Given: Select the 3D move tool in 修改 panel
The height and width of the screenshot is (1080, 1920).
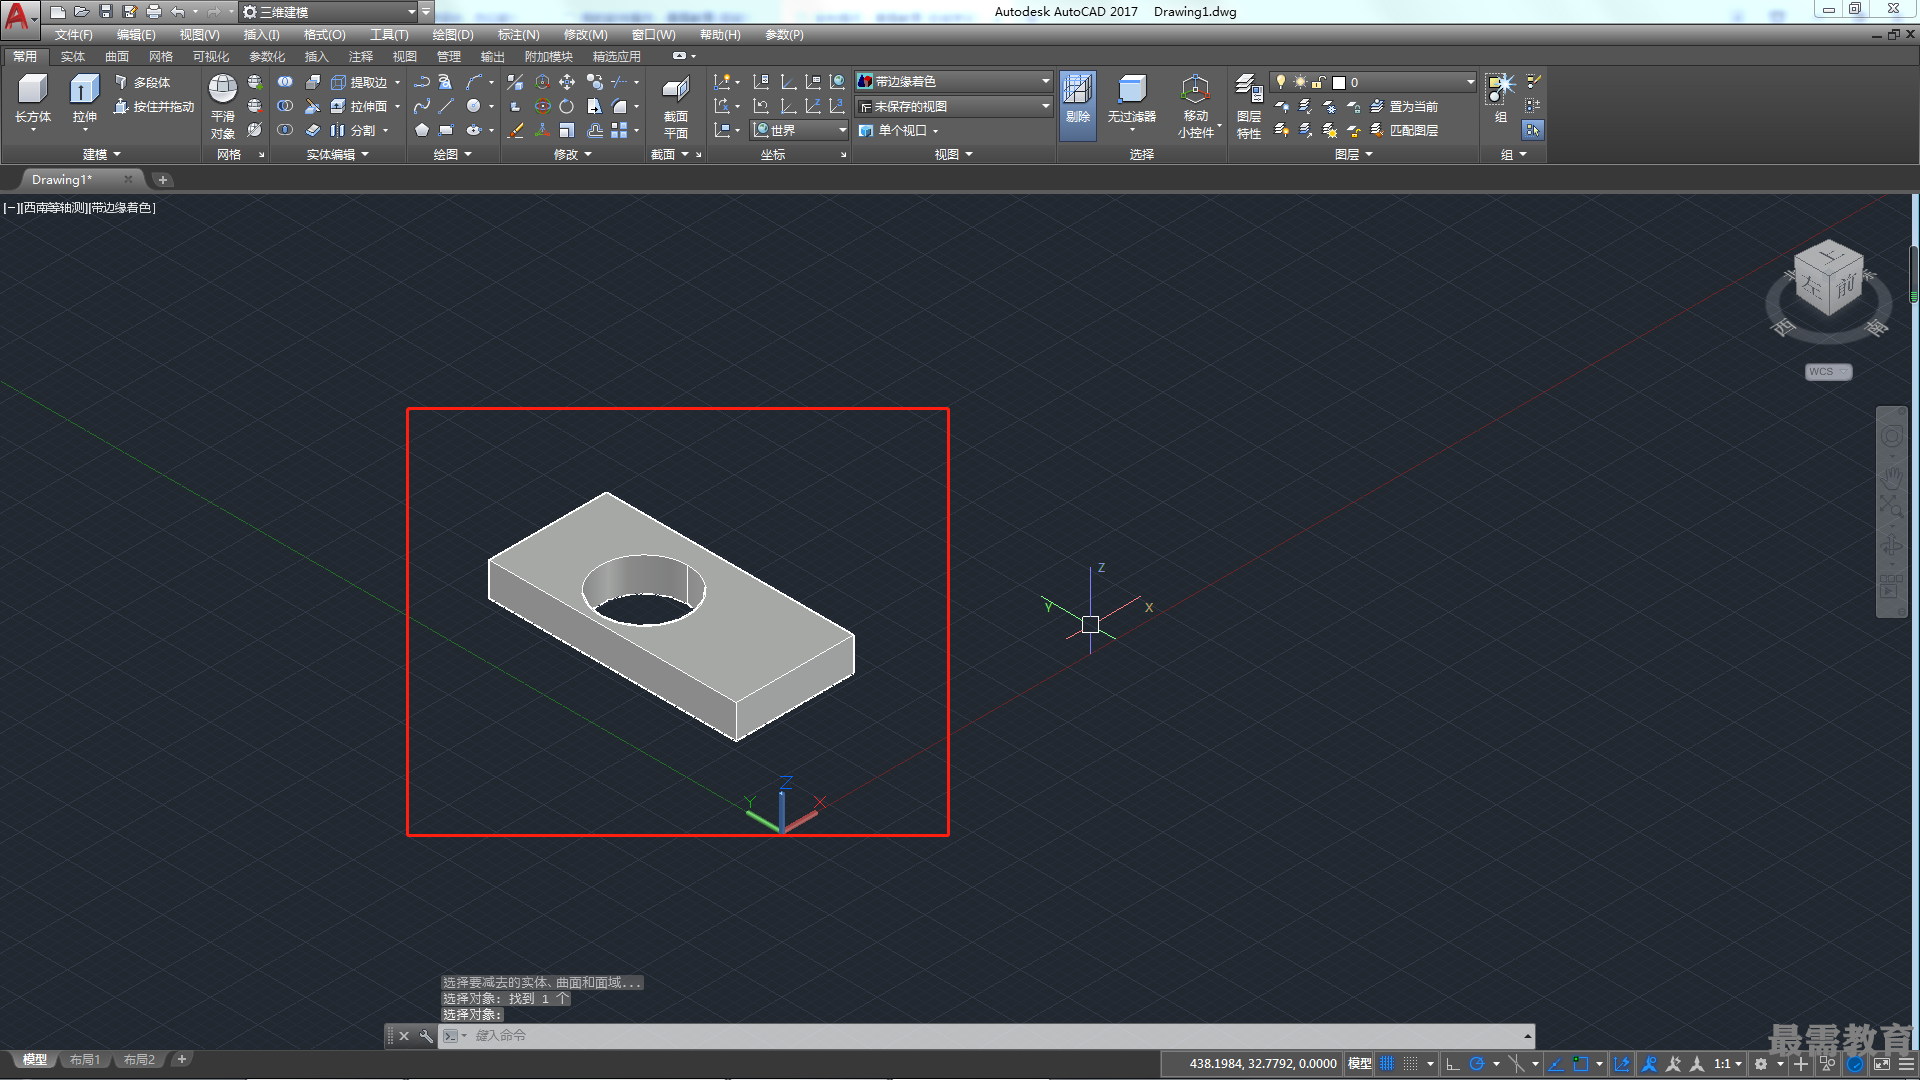Looking at the screenshot, I should pyautogui.click(x=542, y=82).
